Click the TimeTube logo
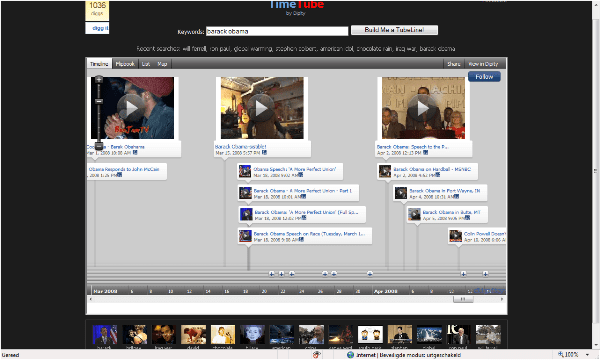600x360 pixels. click(x=296, y=5)
